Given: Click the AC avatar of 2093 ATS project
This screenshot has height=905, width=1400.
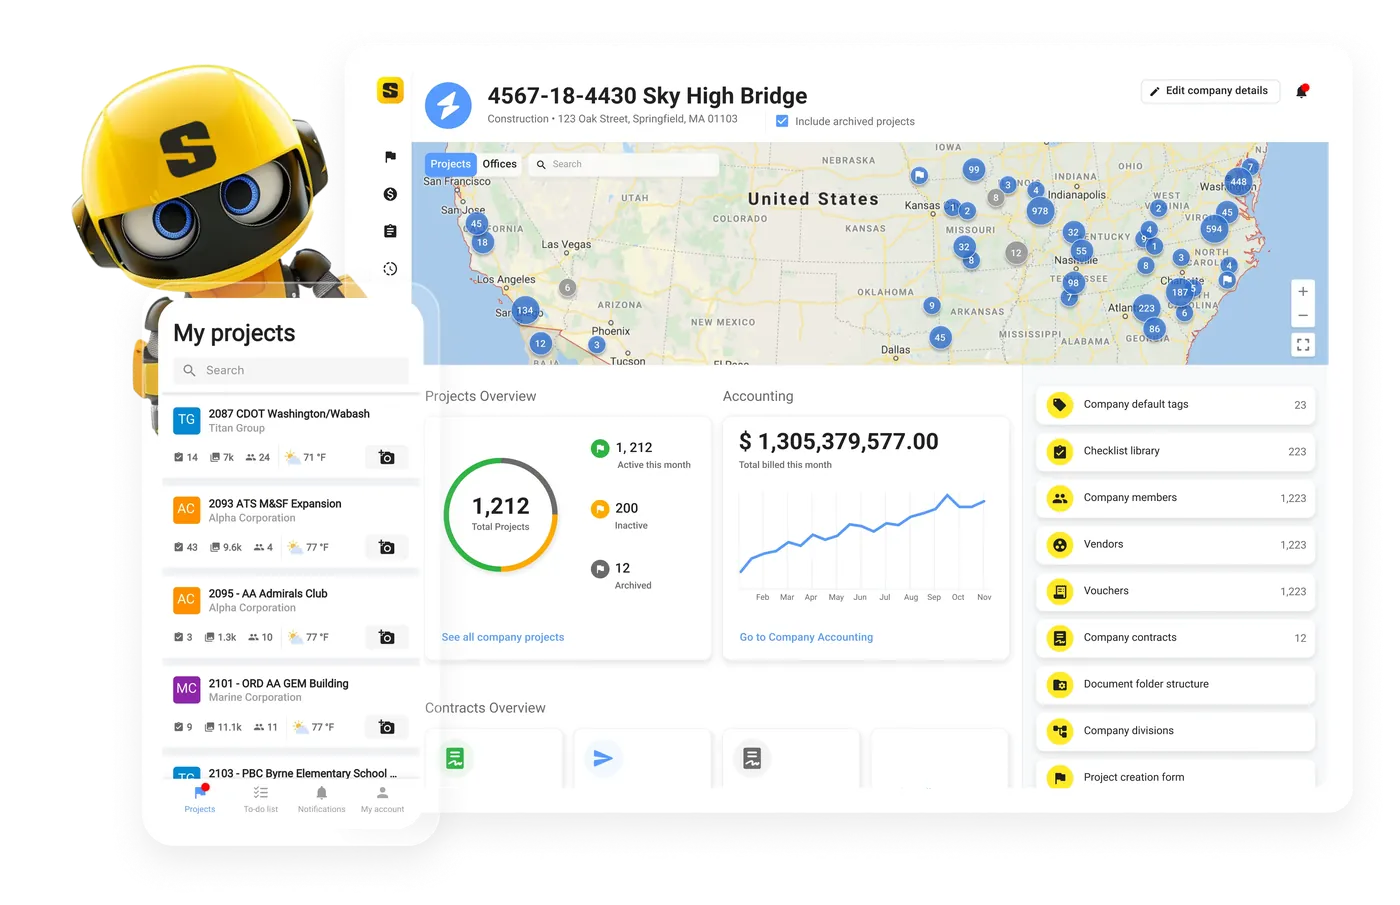Looking at the screenshot, I should coord(186,510).
